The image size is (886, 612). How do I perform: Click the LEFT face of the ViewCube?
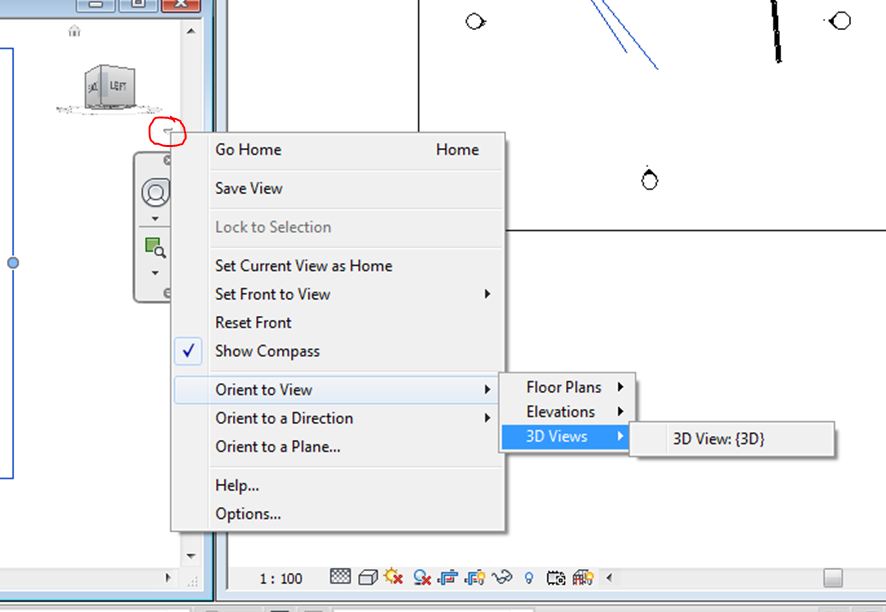click(x=118, y=86)
